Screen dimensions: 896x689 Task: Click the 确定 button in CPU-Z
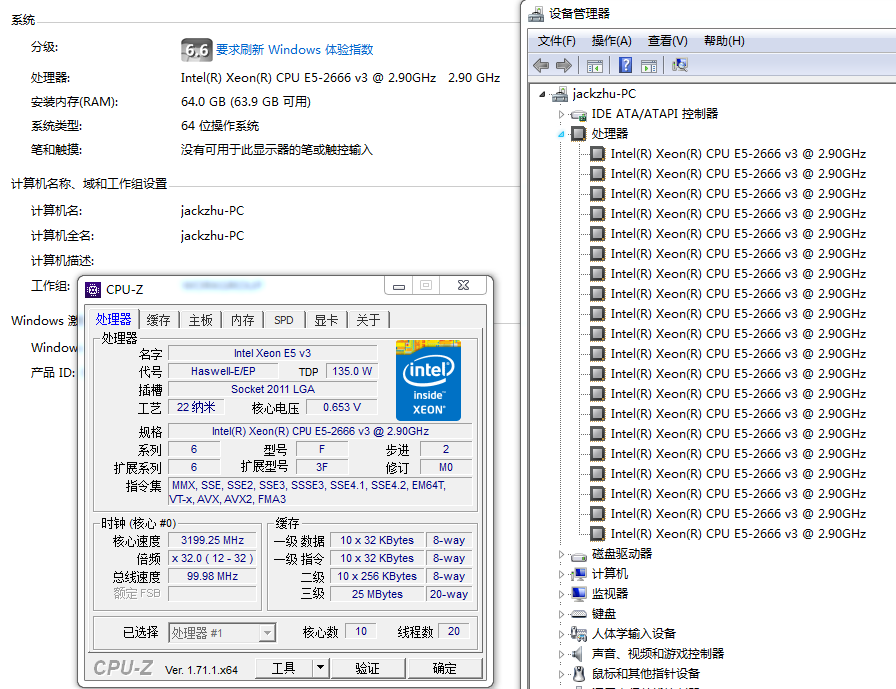point(445,667)
